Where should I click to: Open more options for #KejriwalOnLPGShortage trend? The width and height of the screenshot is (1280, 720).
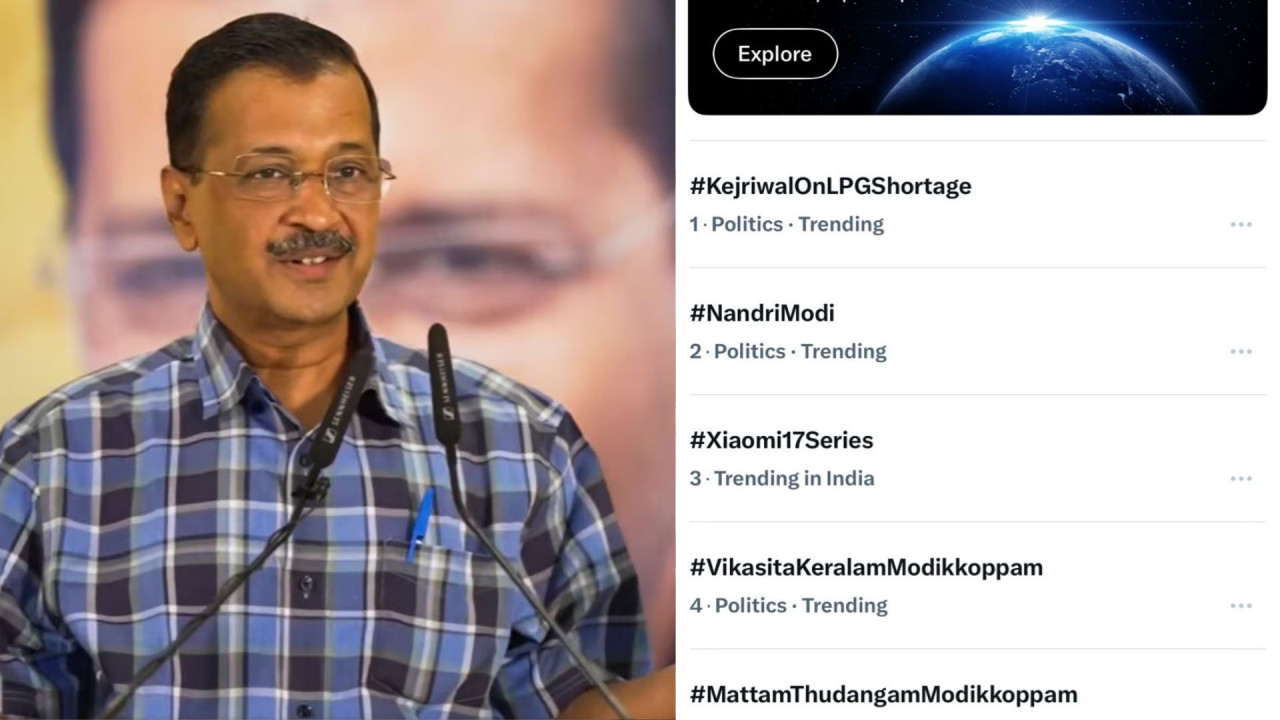click(x=1241, y=224)
